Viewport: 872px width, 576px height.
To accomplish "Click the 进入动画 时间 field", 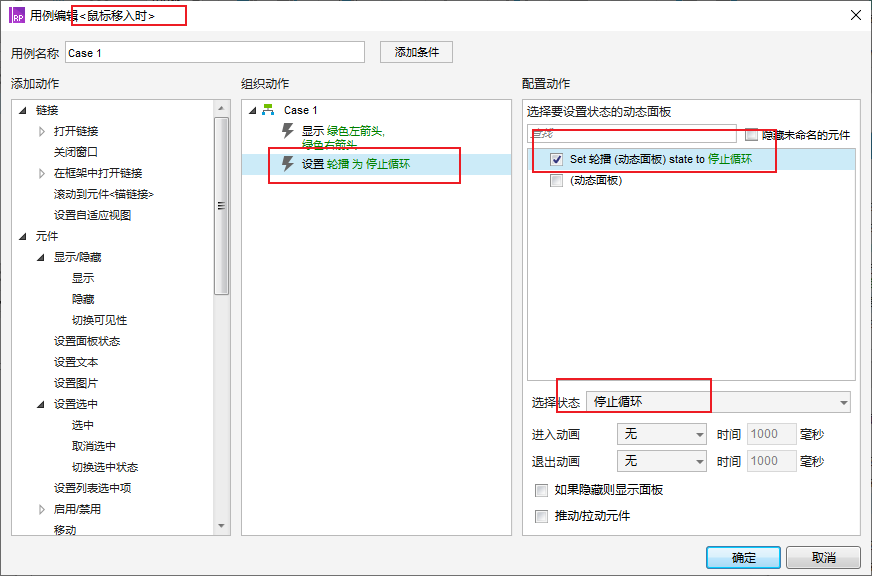I will point(772,434).
